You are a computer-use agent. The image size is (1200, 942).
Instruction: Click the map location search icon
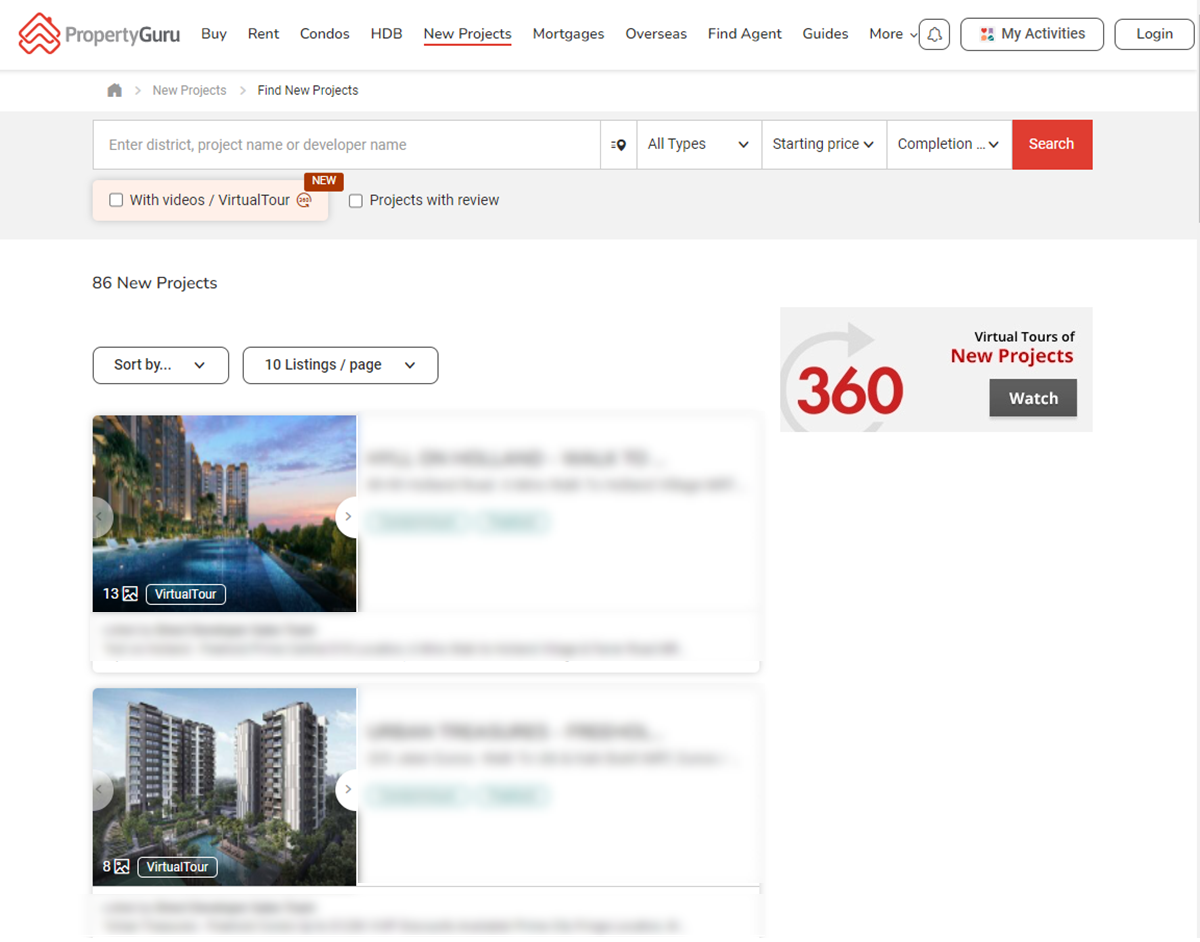(x=619, y=145)
